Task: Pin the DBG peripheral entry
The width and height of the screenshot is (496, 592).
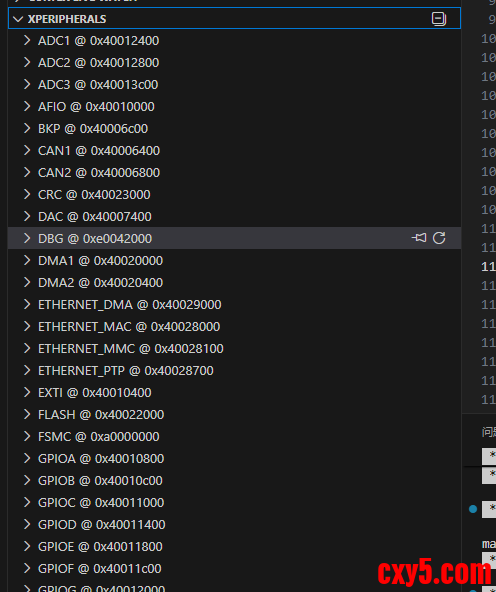Action: (x=419, y=238)
